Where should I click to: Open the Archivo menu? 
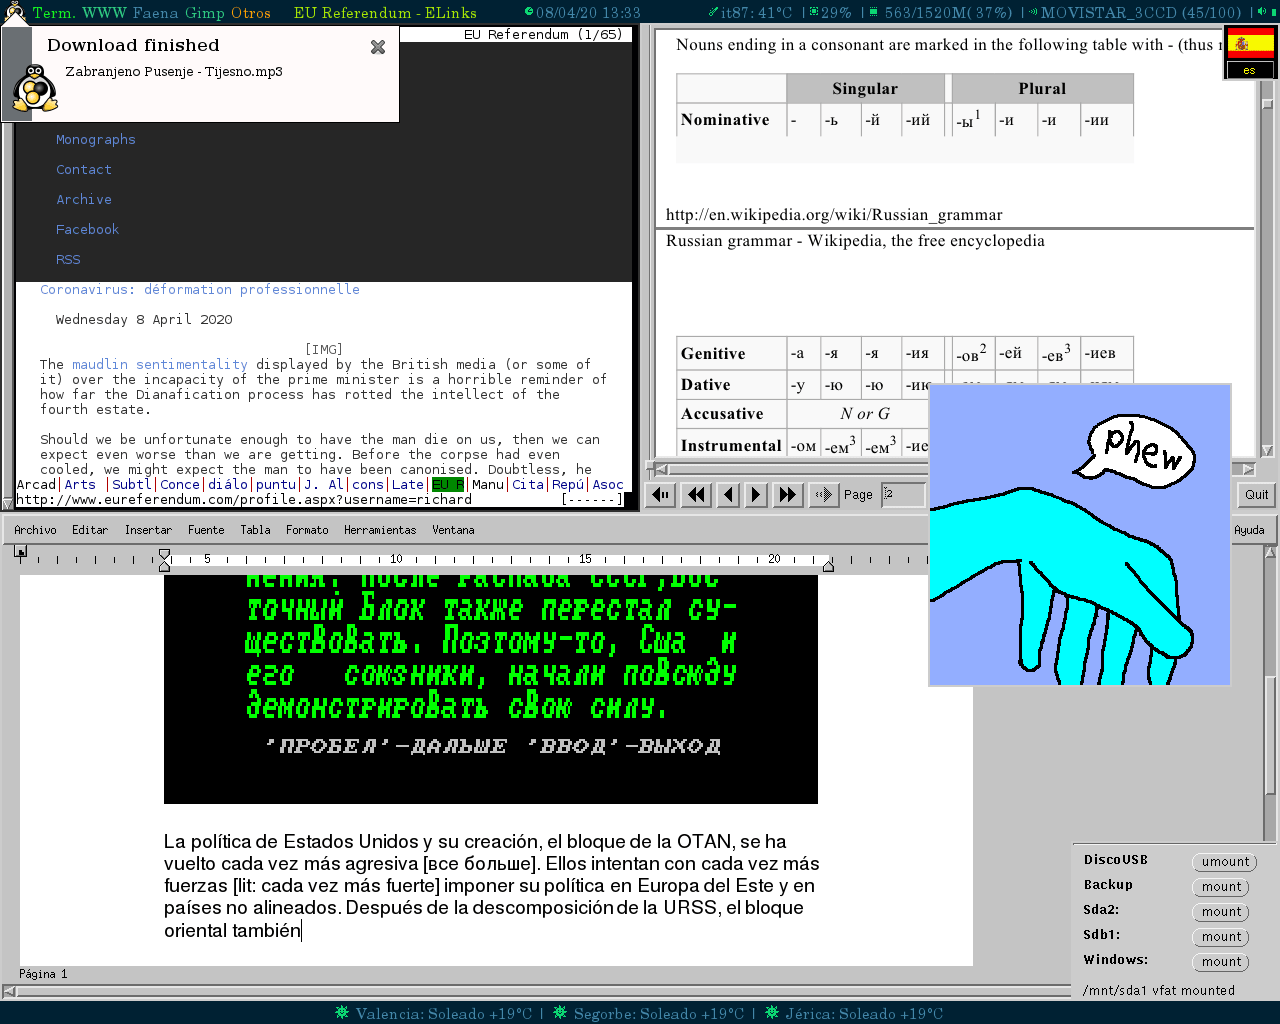[35, 530]
